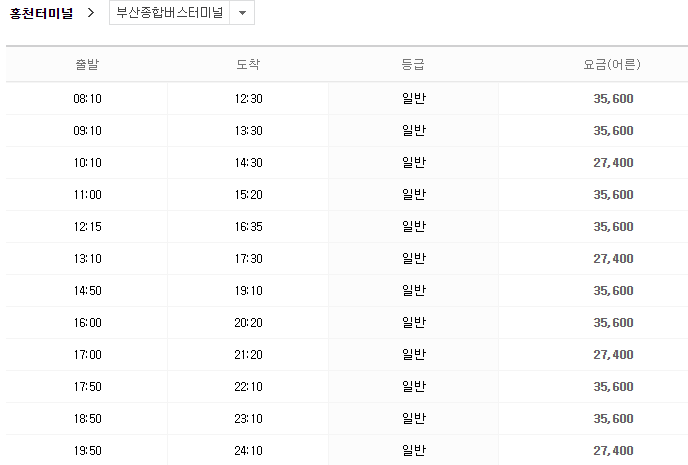Image resolution: width=688 pixels, height=465 pixels.
Task: Select the 16:00 departure time
Action: click(x=87, y=323)
